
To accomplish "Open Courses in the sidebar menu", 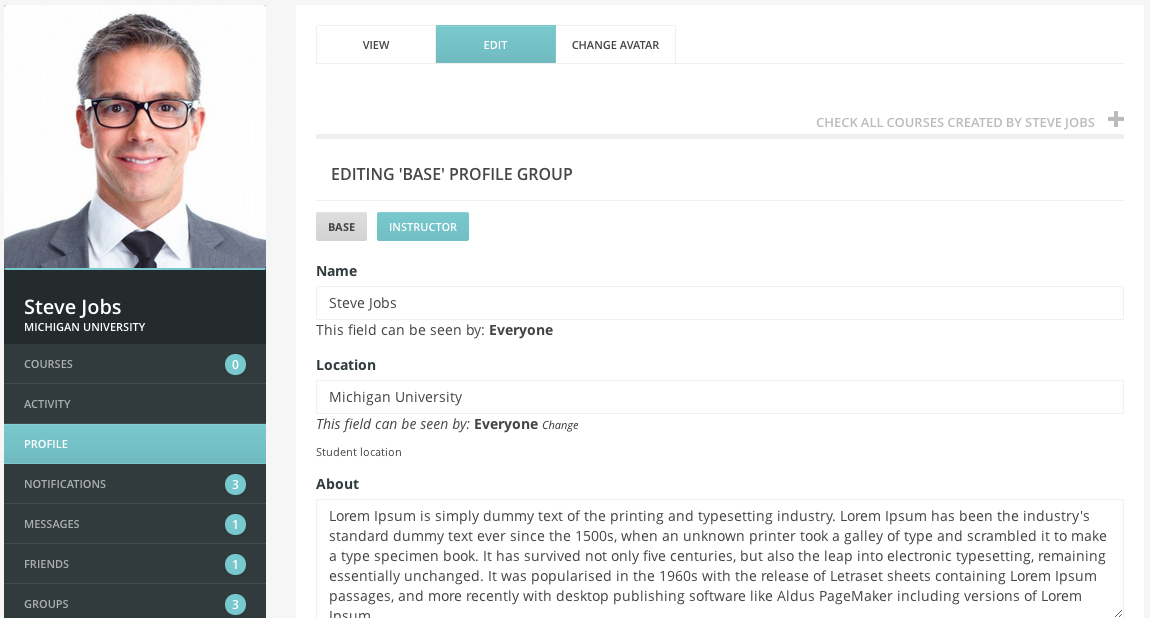I will (x=135, y=364).
